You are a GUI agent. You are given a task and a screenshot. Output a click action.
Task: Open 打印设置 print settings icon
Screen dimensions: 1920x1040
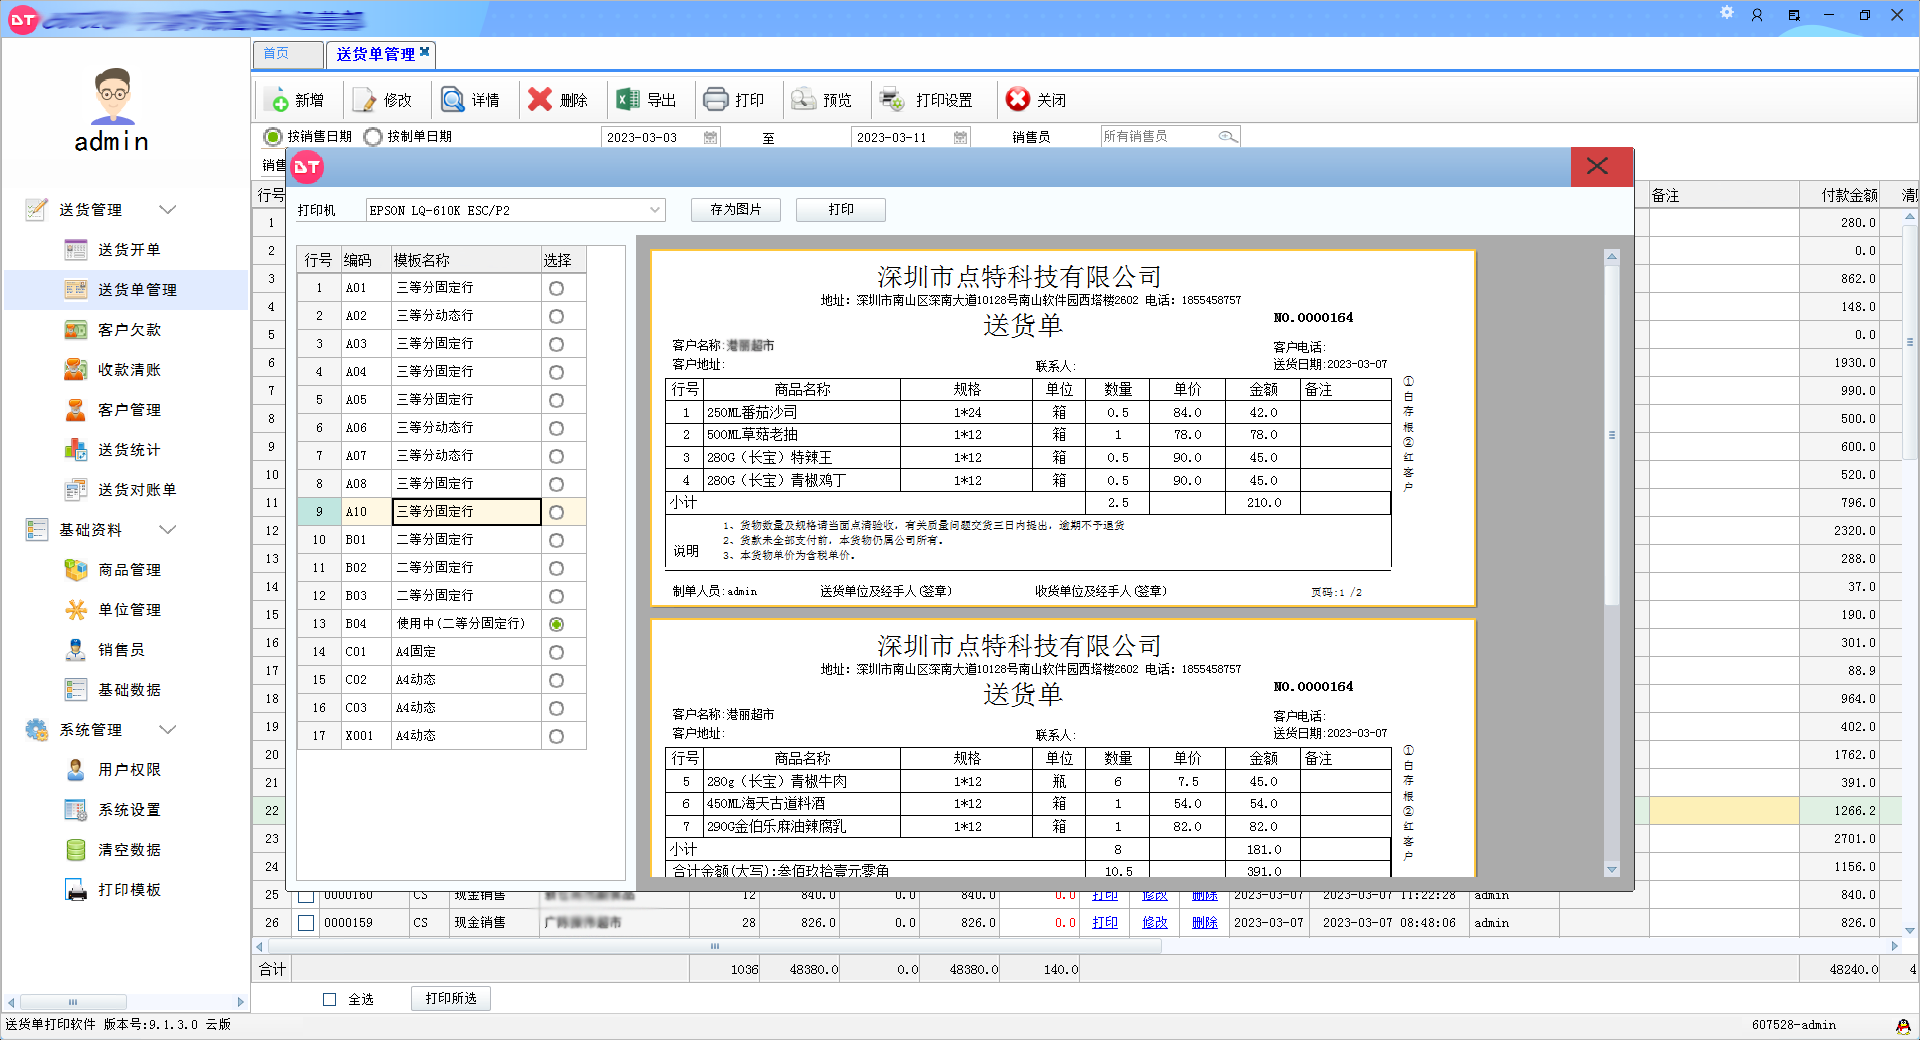click(x=892, y=99)
